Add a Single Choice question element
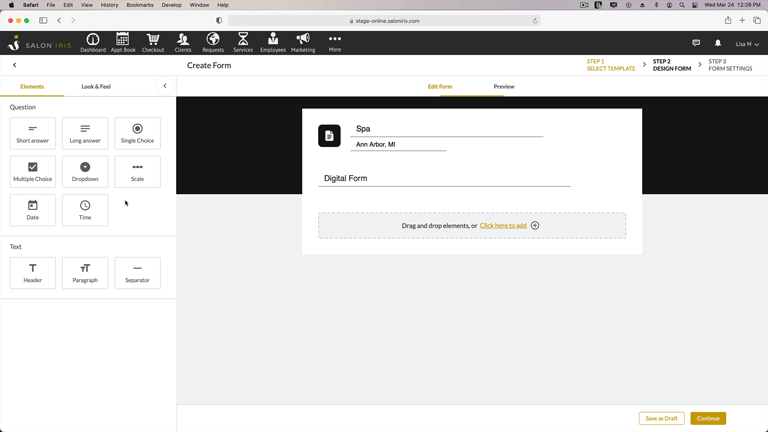768x432 pixels. point(137,133)
